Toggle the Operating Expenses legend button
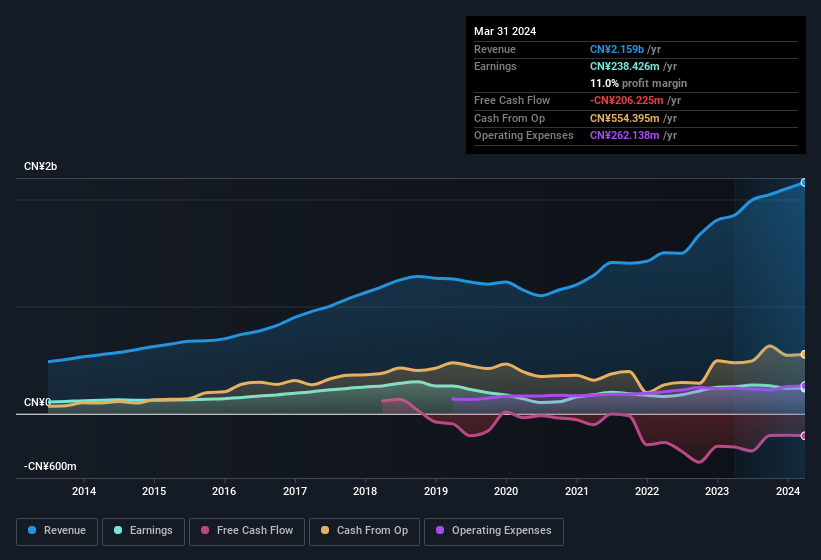The image size is (821, 560). tap(493, 531)
